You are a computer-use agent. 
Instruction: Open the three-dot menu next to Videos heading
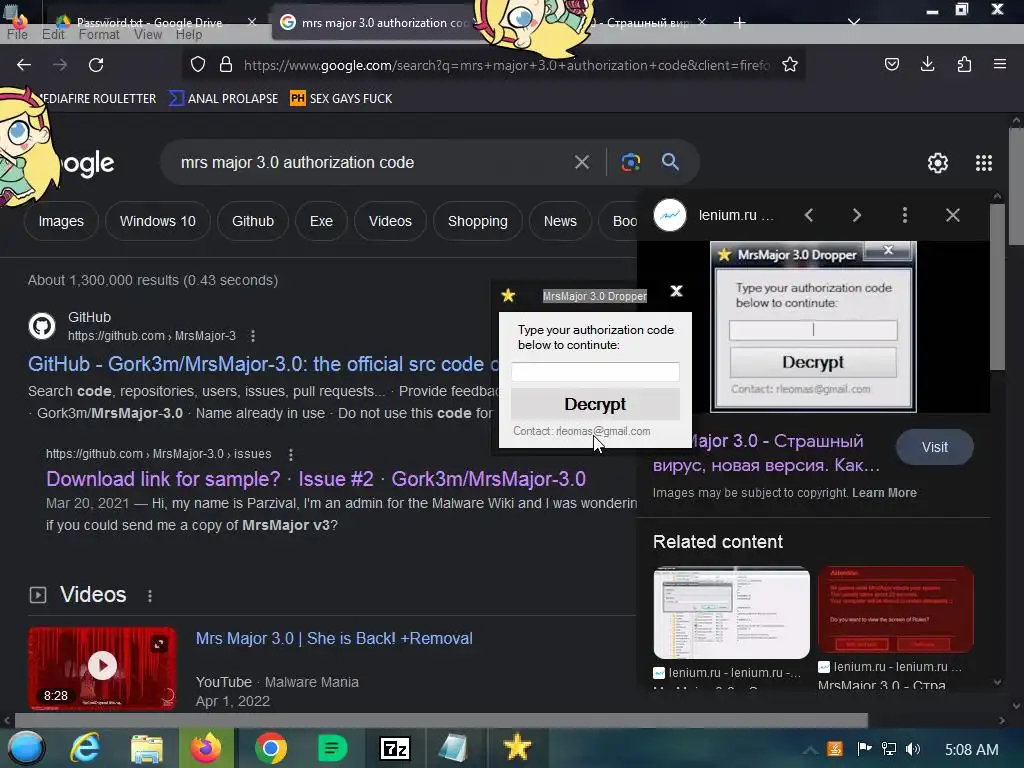(150, 596)
